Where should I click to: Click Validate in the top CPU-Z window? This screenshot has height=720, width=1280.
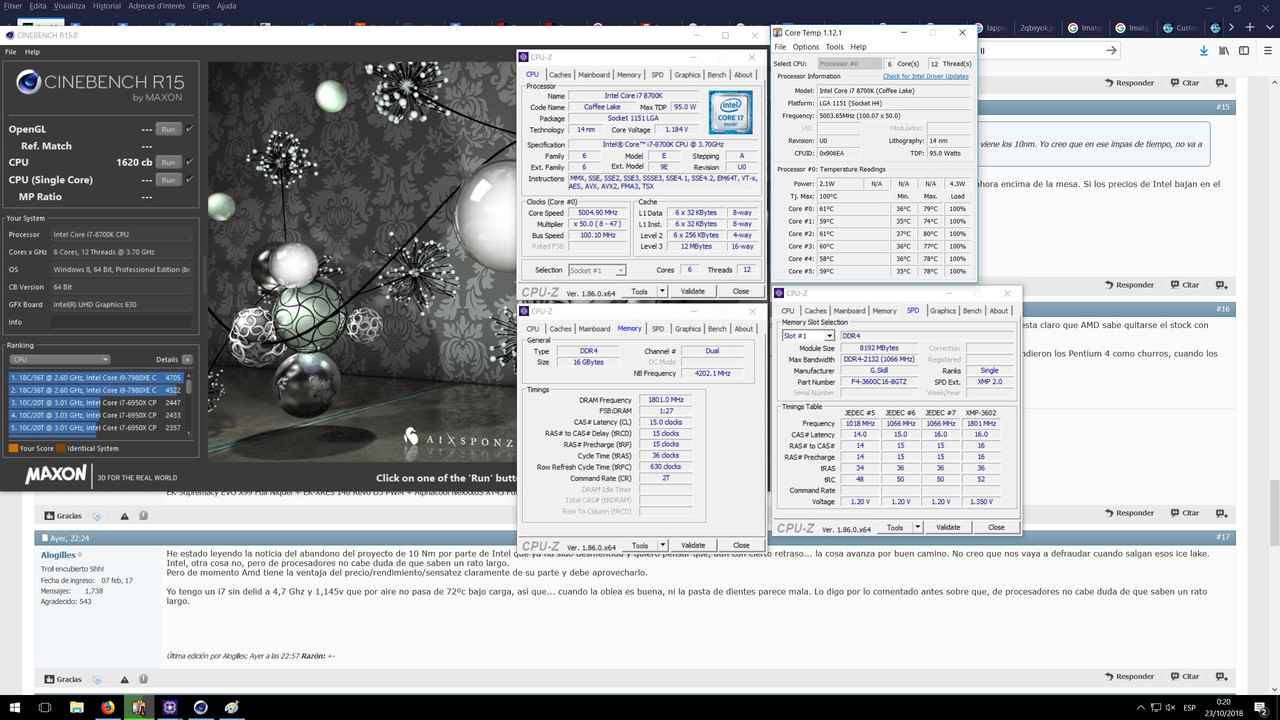tap(693, 292)
